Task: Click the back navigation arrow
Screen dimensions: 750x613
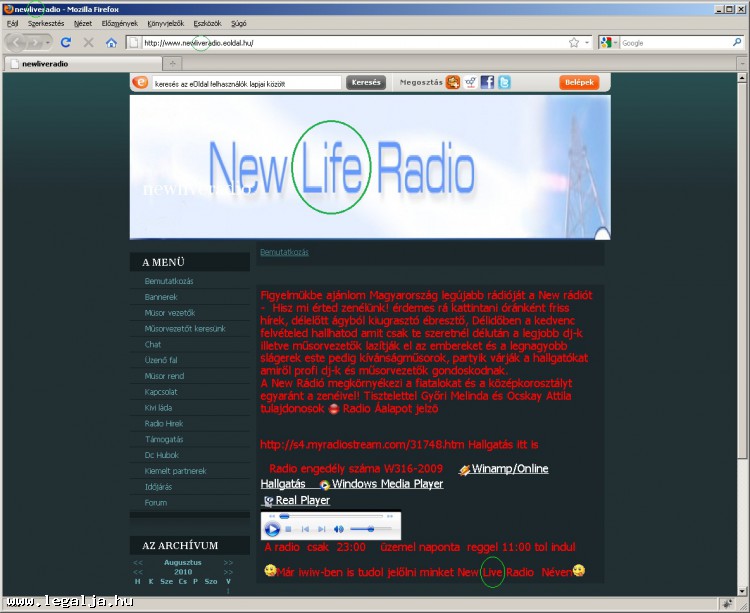Action: [x=17, y=43]
